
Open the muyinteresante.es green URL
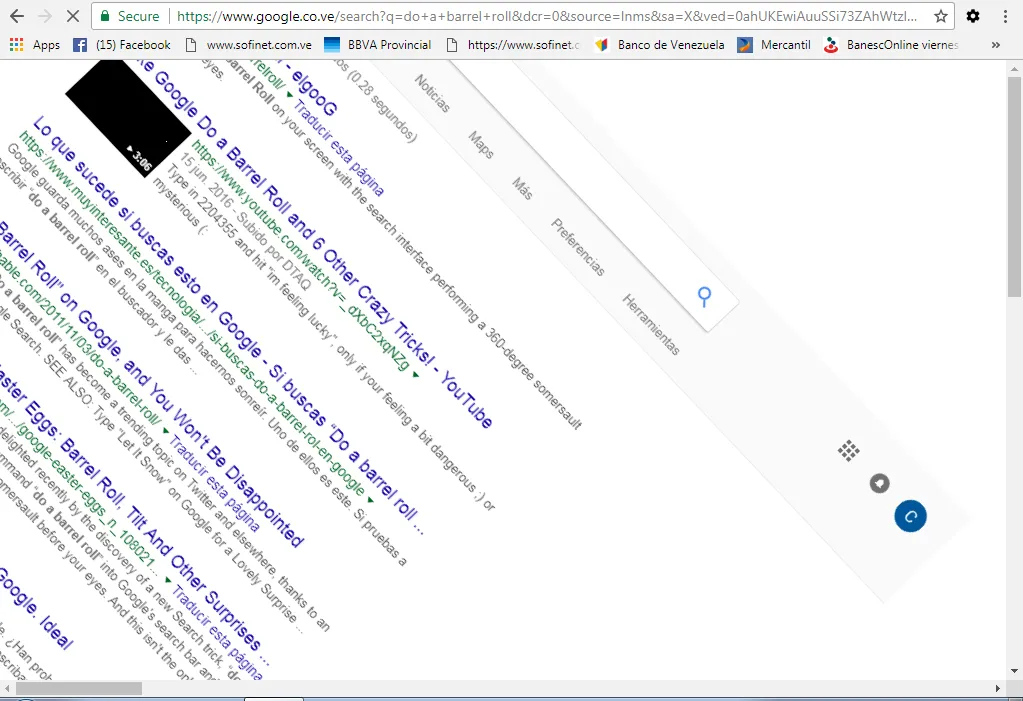pos(191,313)
